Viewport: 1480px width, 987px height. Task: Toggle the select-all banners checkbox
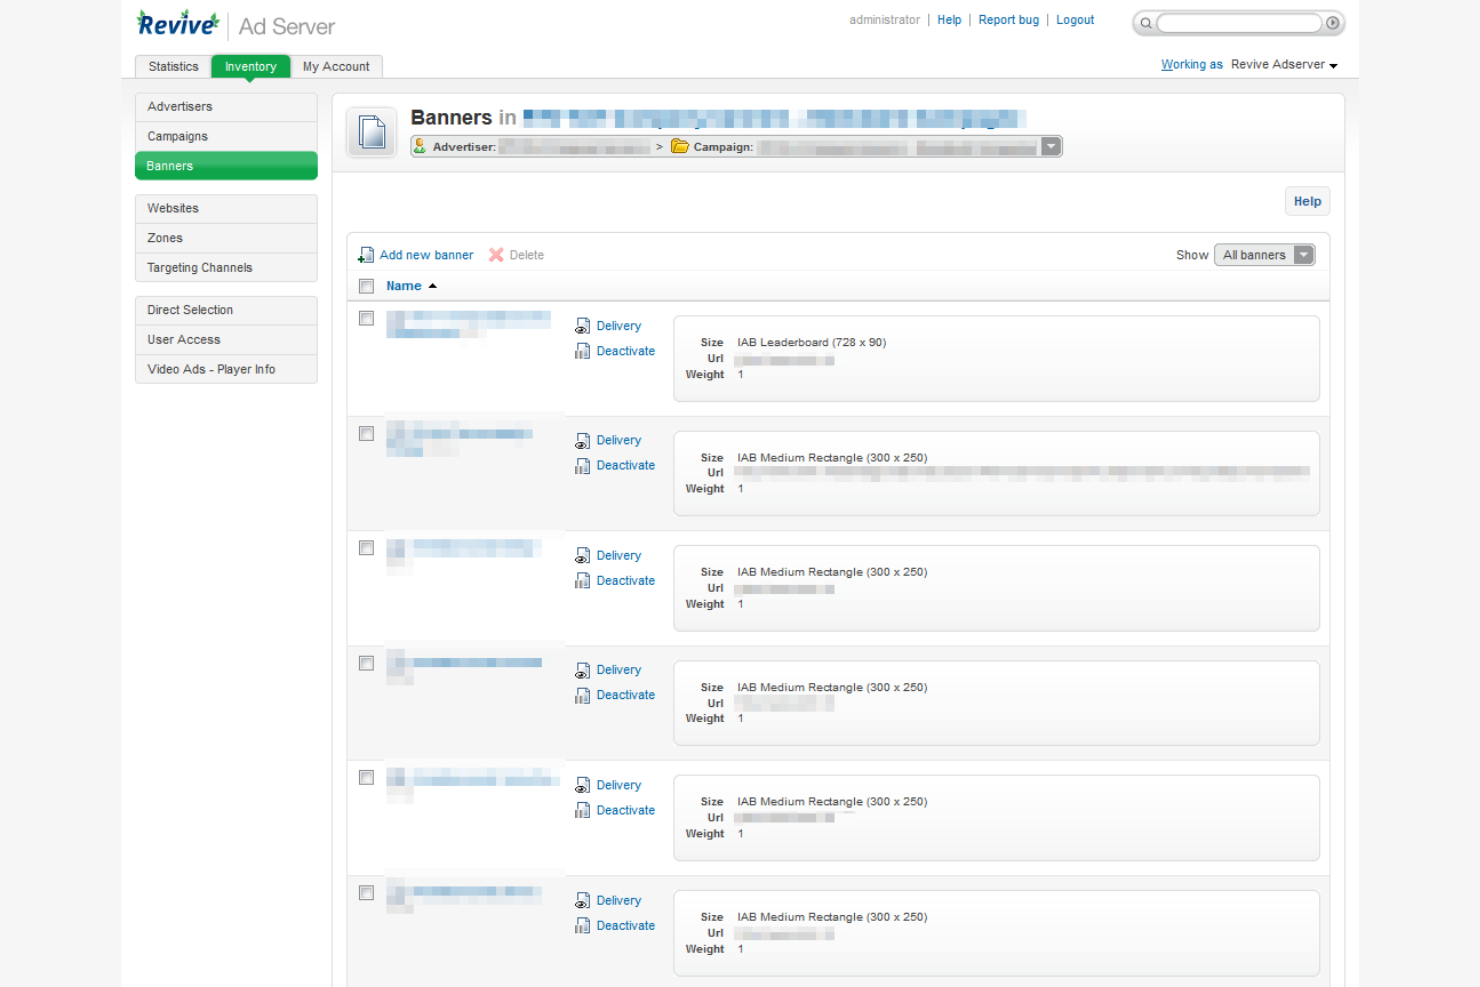tap(366, 286)
